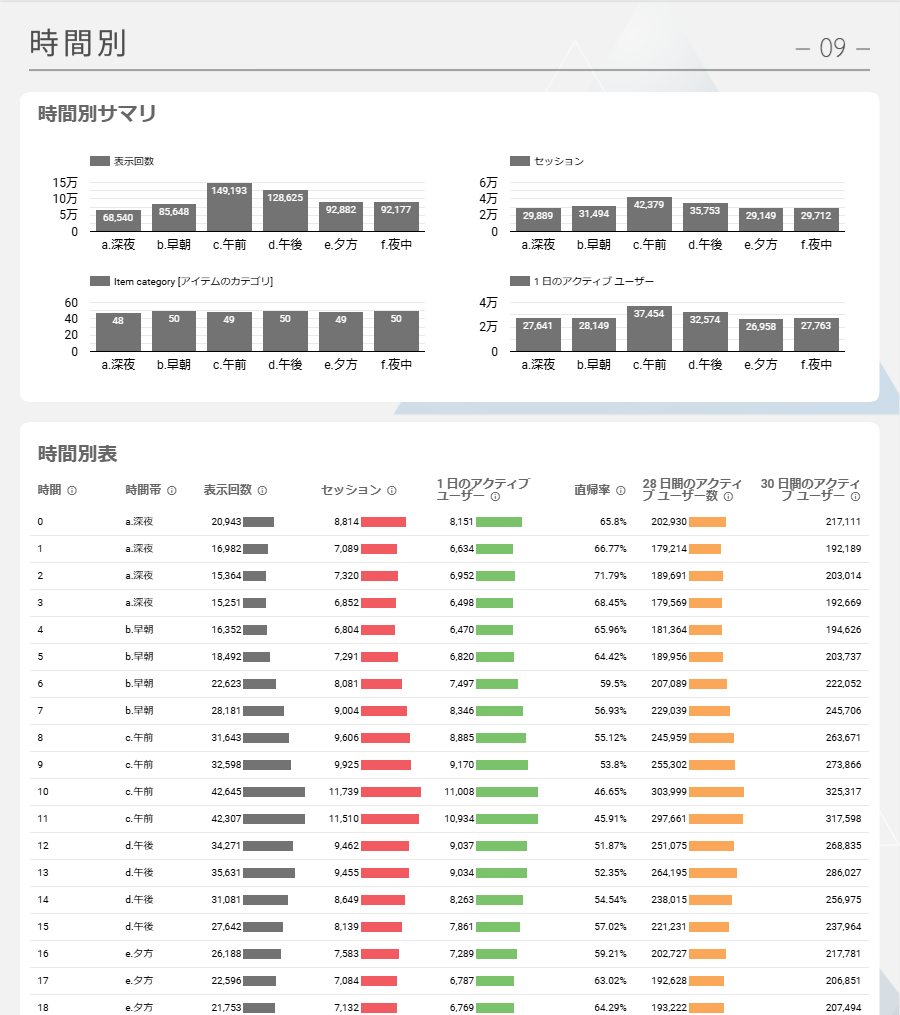Click the 42,645 表示回数 cell
This screenshot has width=900, height=1015.
pos(226,792)
